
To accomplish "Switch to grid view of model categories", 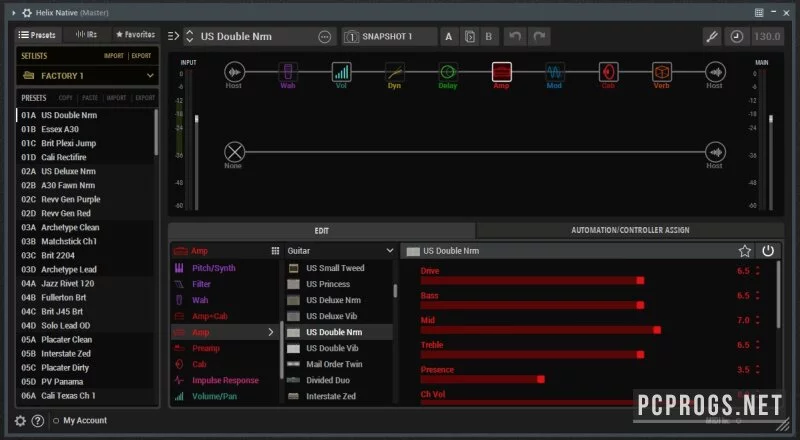I will (275, 251).
